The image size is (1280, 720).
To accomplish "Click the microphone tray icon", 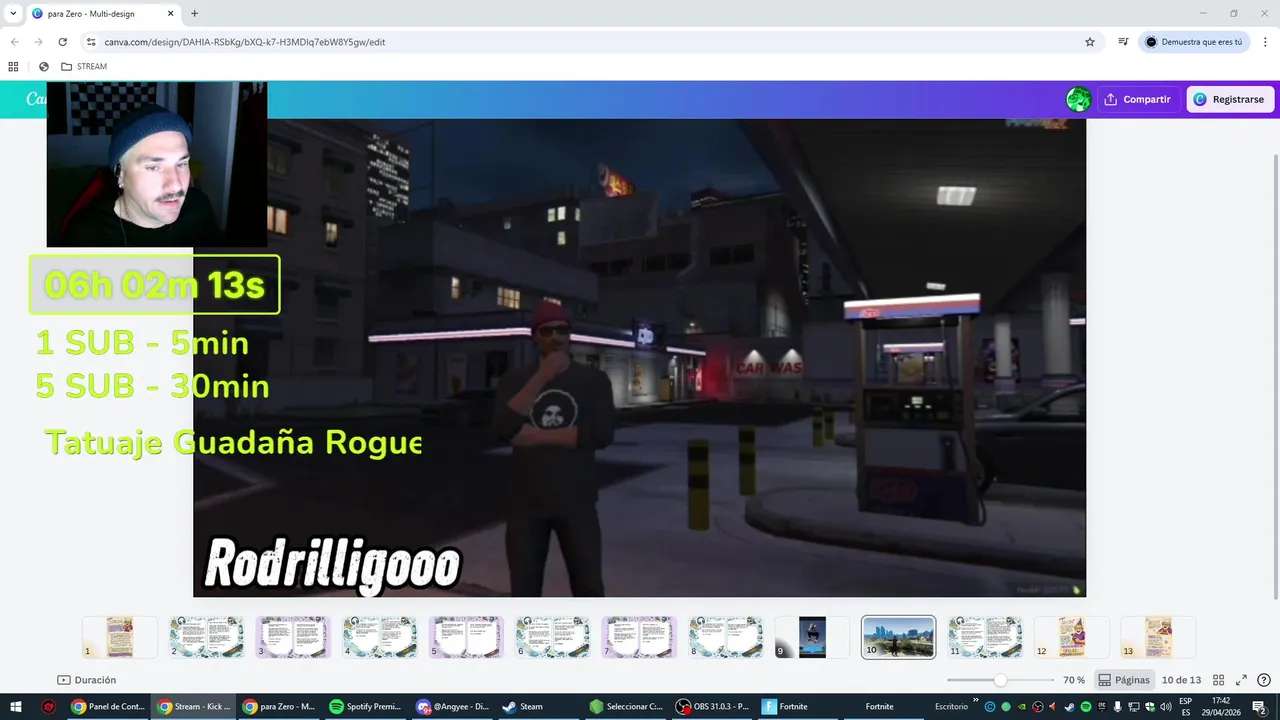I will (1117, 707).
